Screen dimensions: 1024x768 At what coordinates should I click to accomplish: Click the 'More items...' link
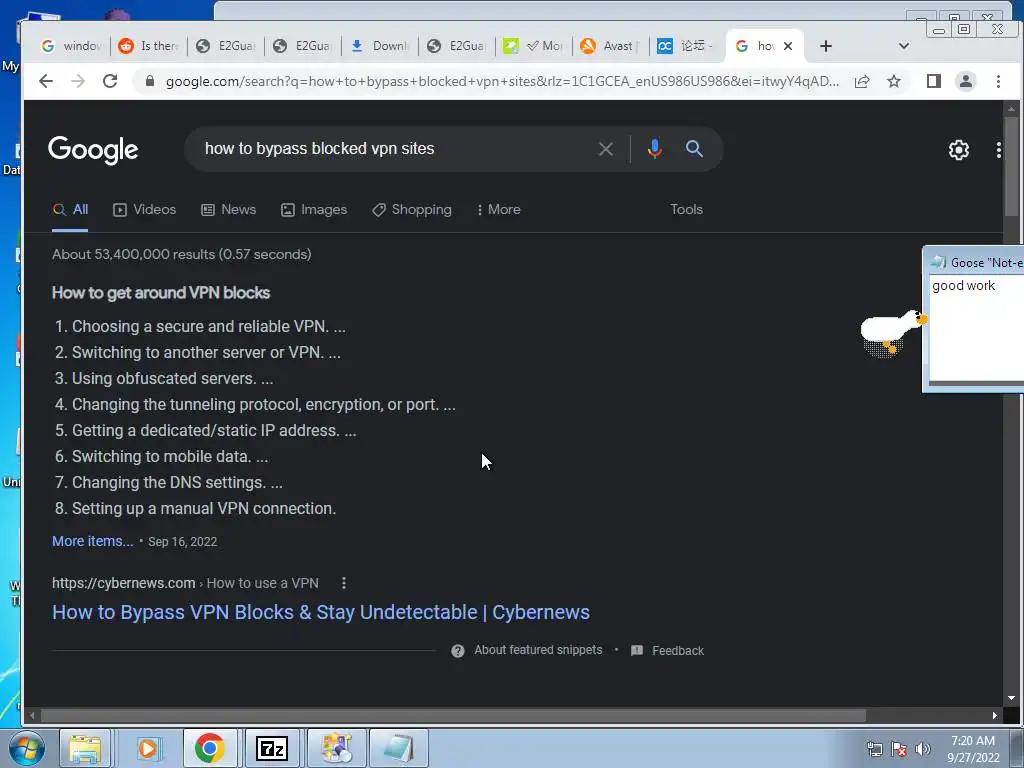pos(93,541)
